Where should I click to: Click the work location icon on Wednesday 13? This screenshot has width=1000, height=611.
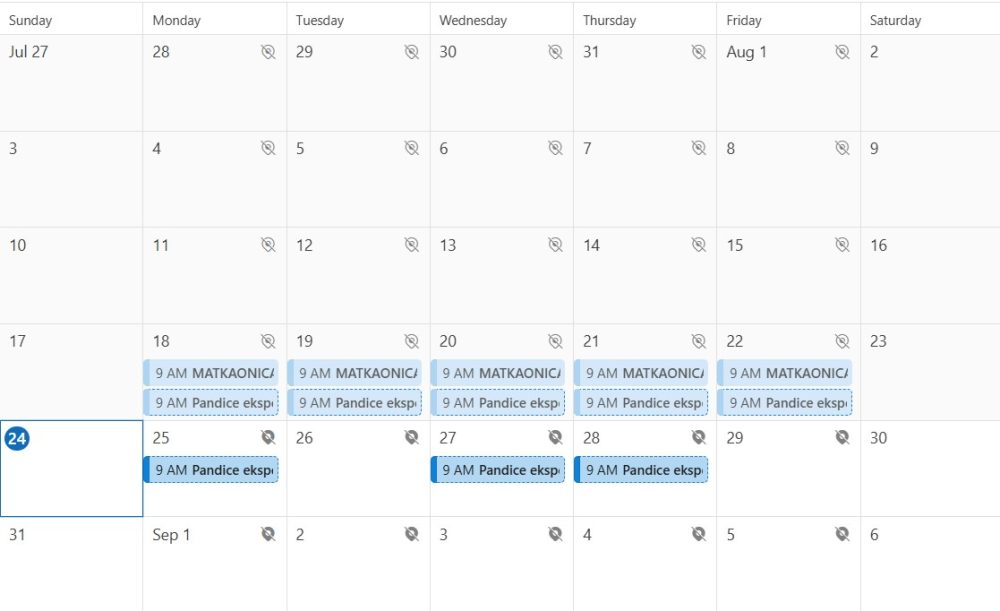555,245
